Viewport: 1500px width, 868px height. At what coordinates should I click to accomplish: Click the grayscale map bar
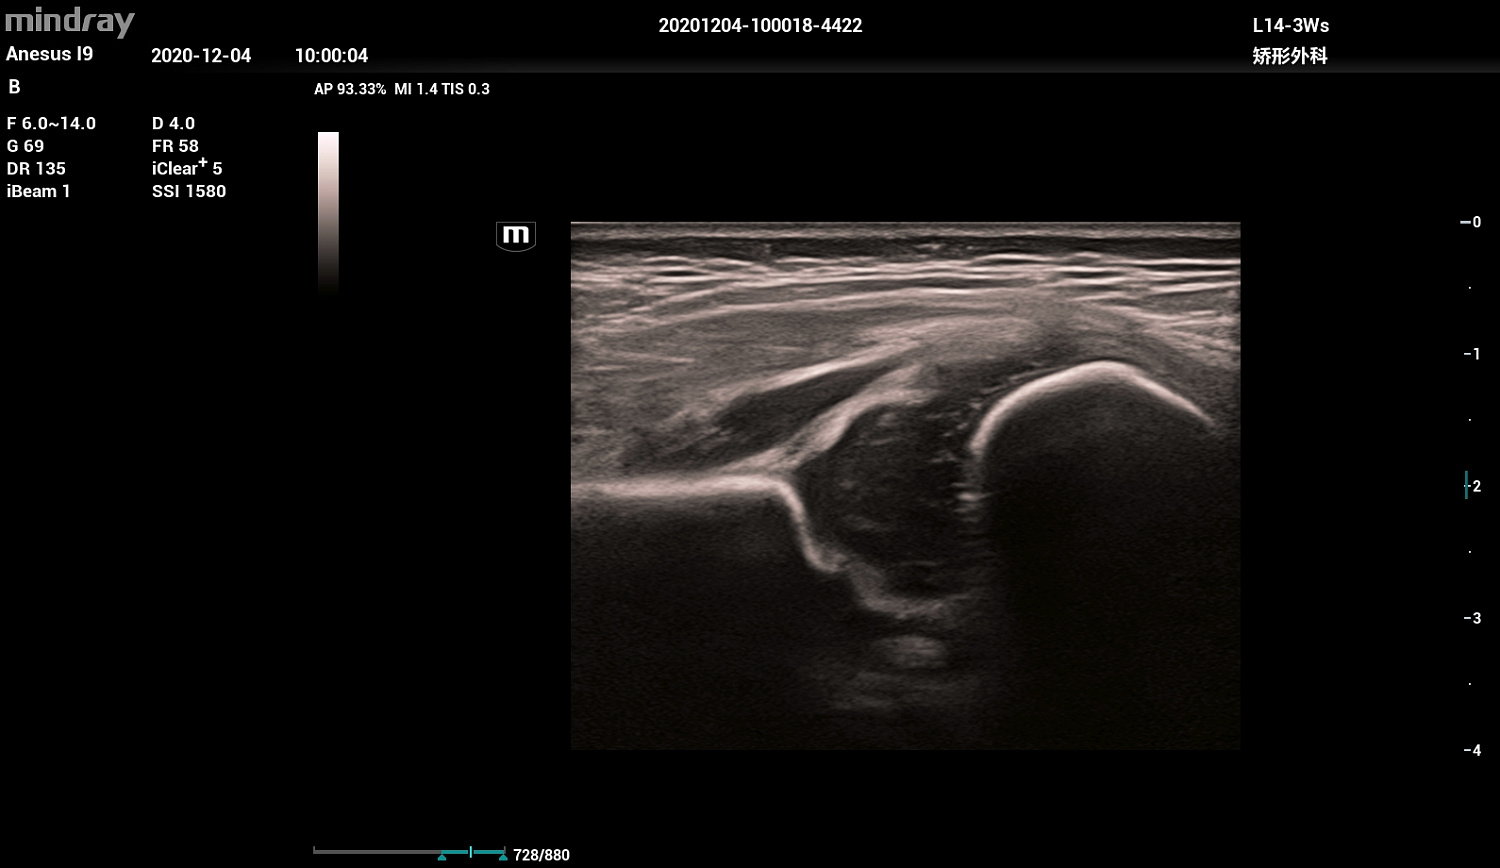point(328,211)
